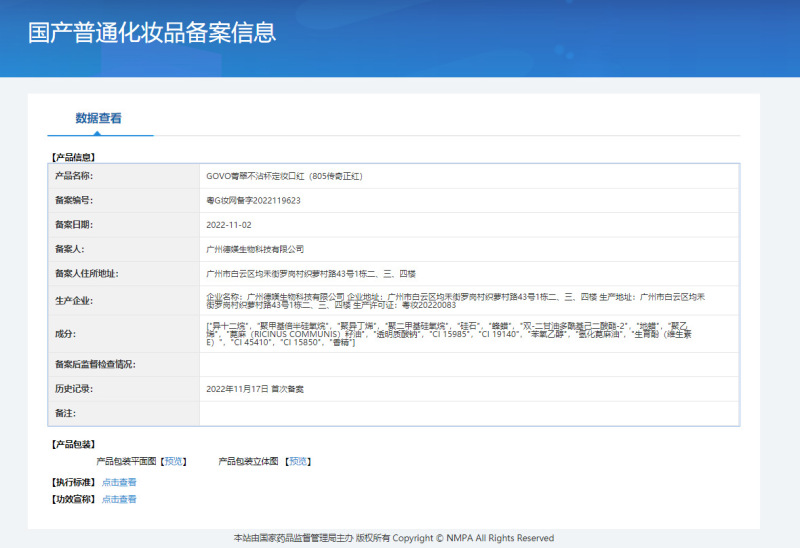Click the 备案人住所地址 label
Viewport: 800px width, 548px height.
coord(87,273)
